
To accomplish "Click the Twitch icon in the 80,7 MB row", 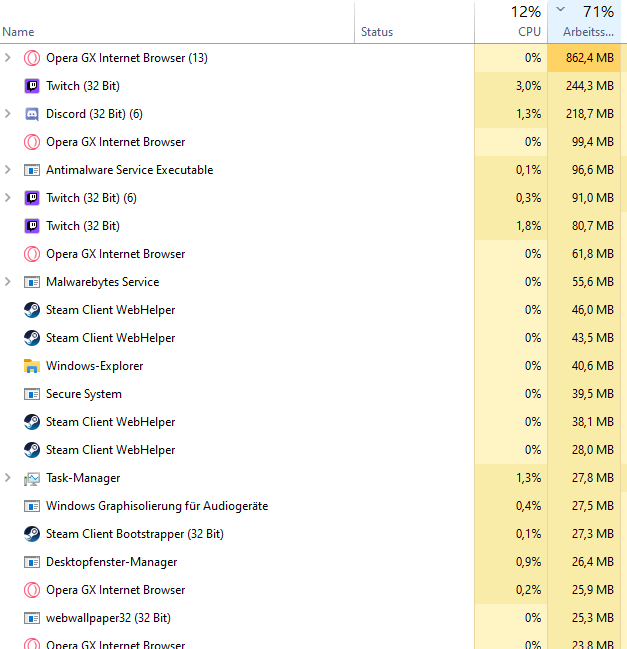I will (32, 226).
